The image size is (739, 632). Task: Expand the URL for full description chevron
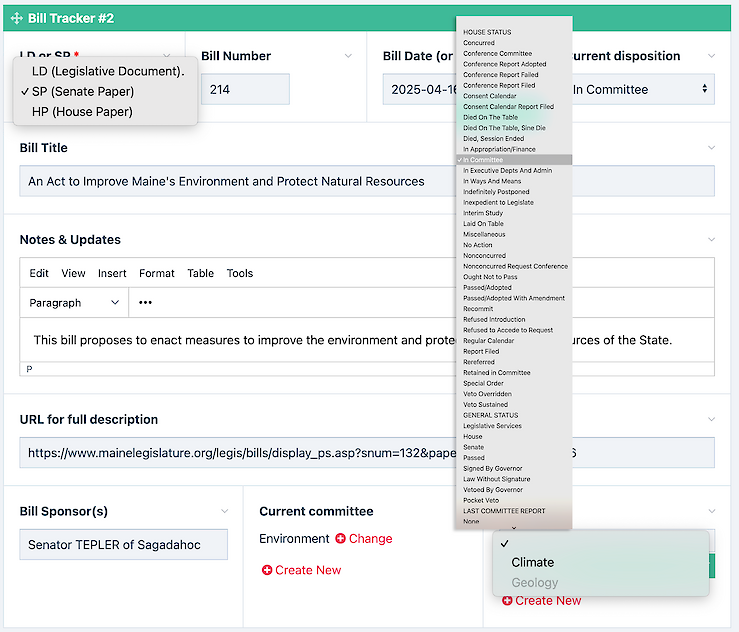[711, 419]
